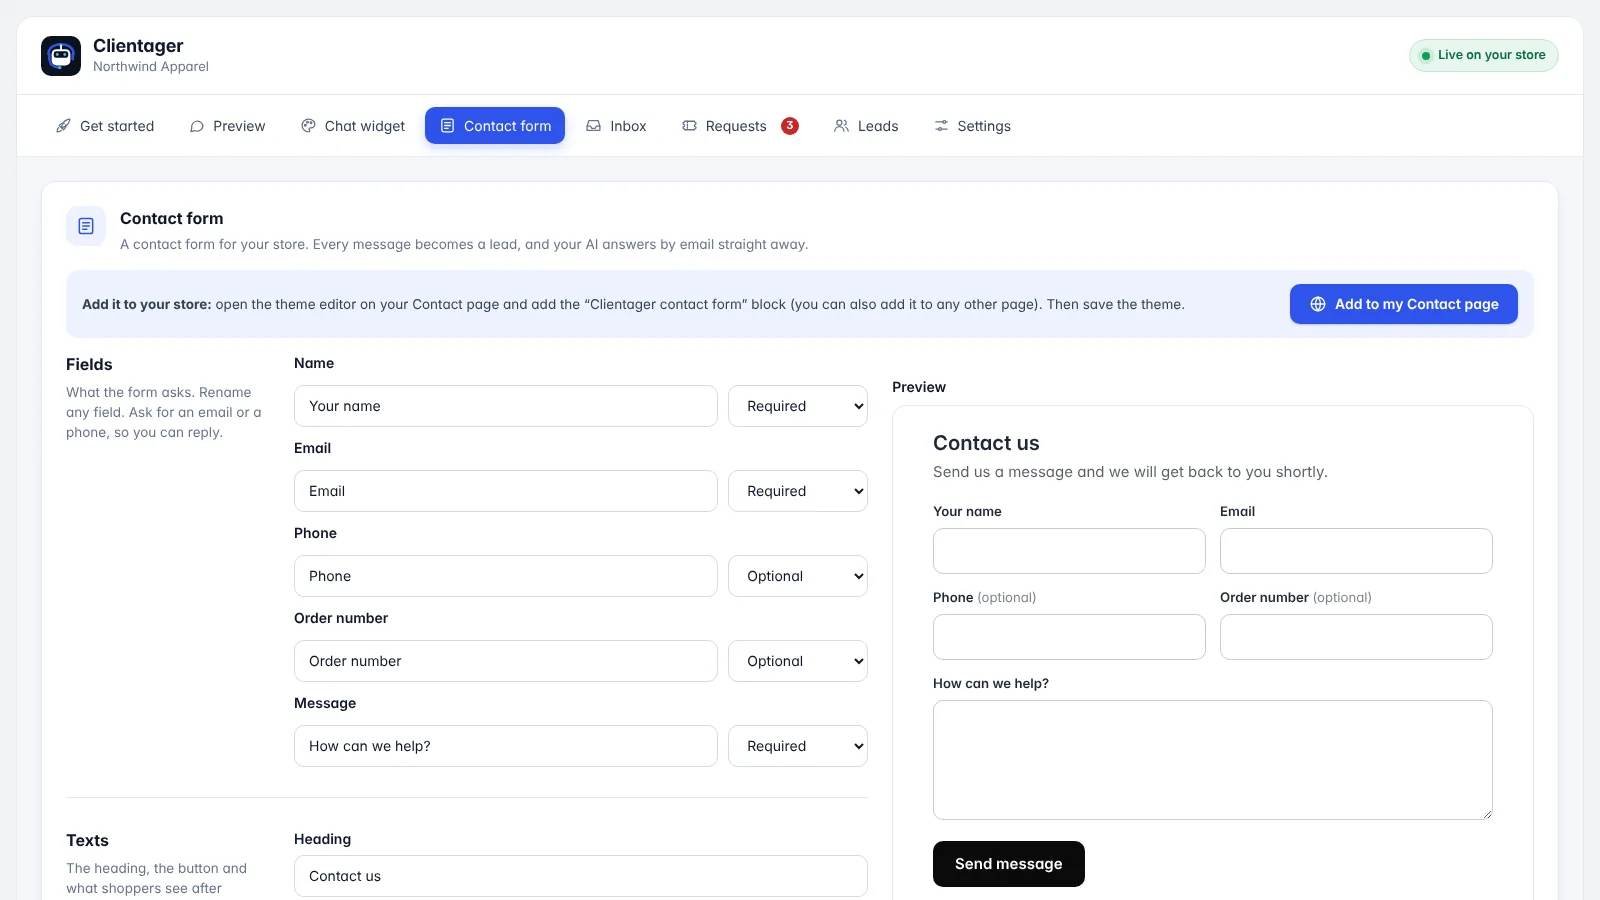Click the Clientager robot logo icon

pos(61,56)
